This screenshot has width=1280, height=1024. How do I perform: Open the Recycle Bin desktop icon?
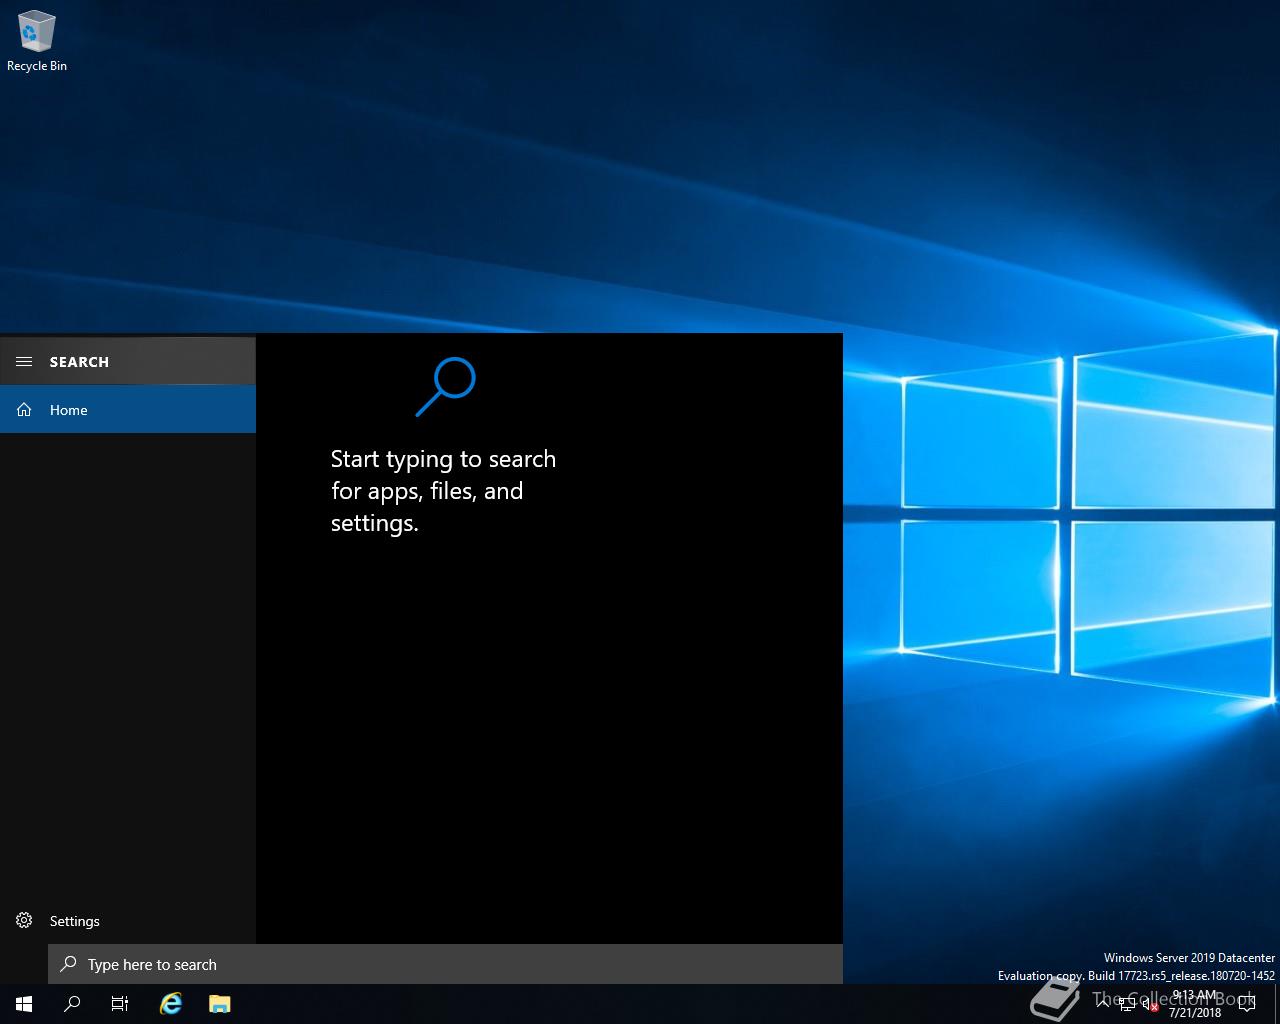tap(37, 42)
